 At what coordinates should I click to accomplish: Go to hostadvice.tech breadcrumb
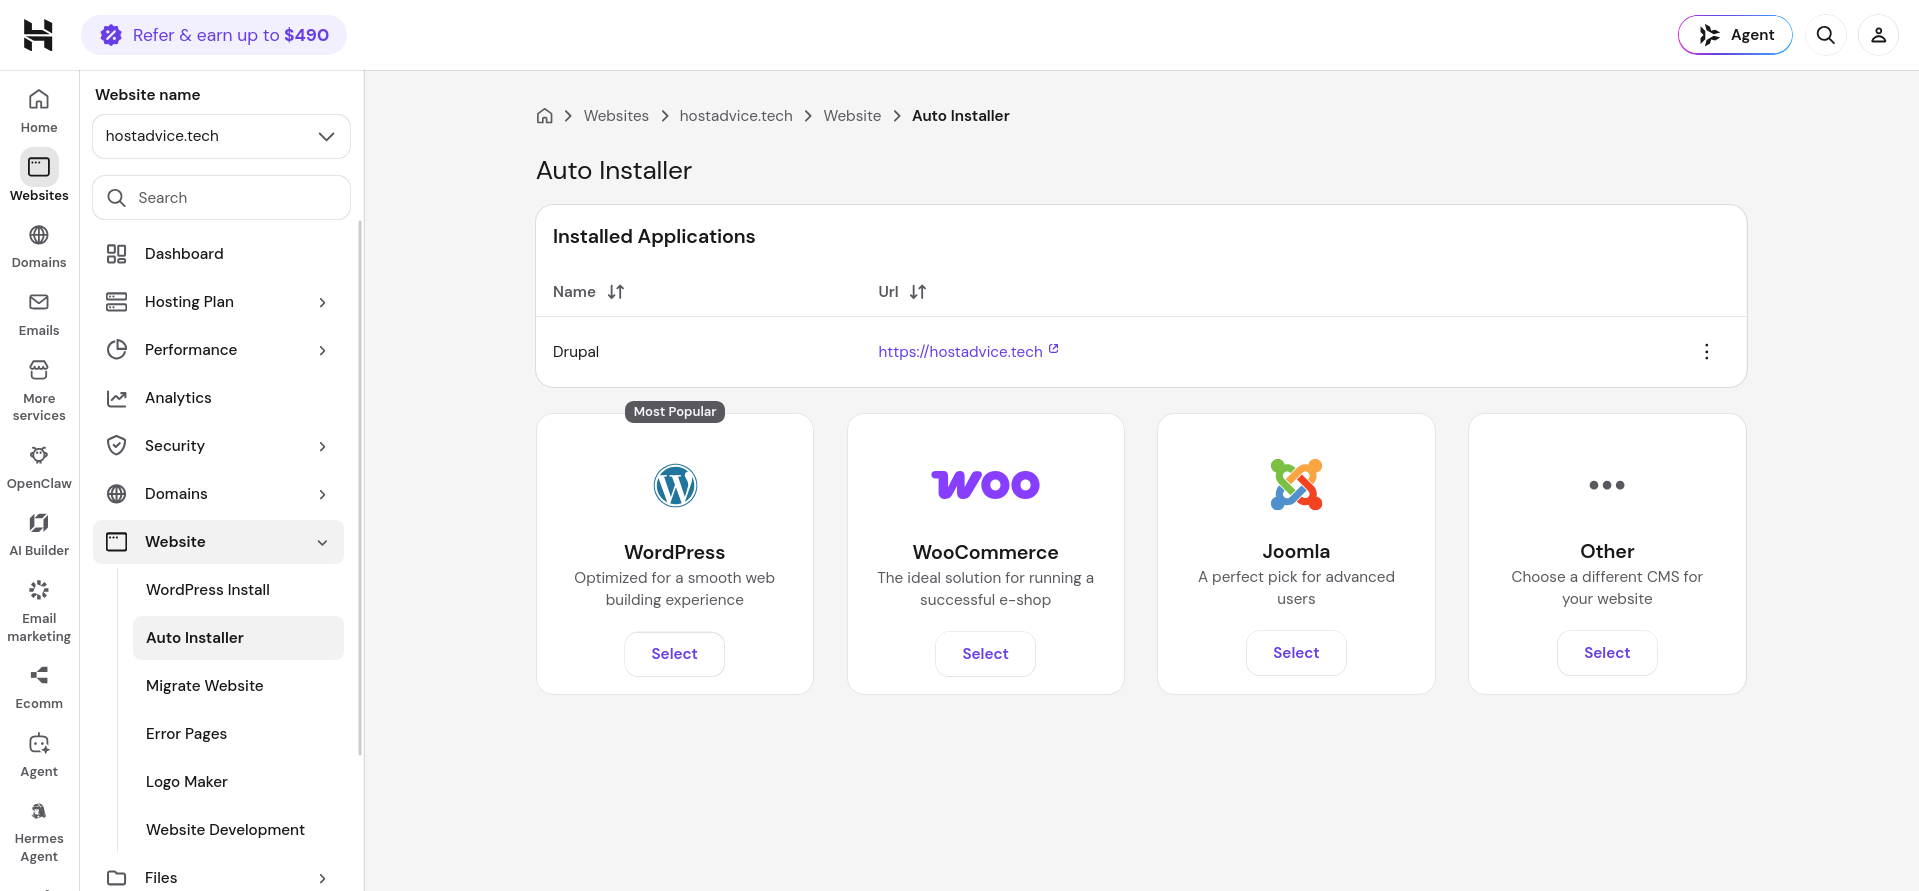click(736, 116)
